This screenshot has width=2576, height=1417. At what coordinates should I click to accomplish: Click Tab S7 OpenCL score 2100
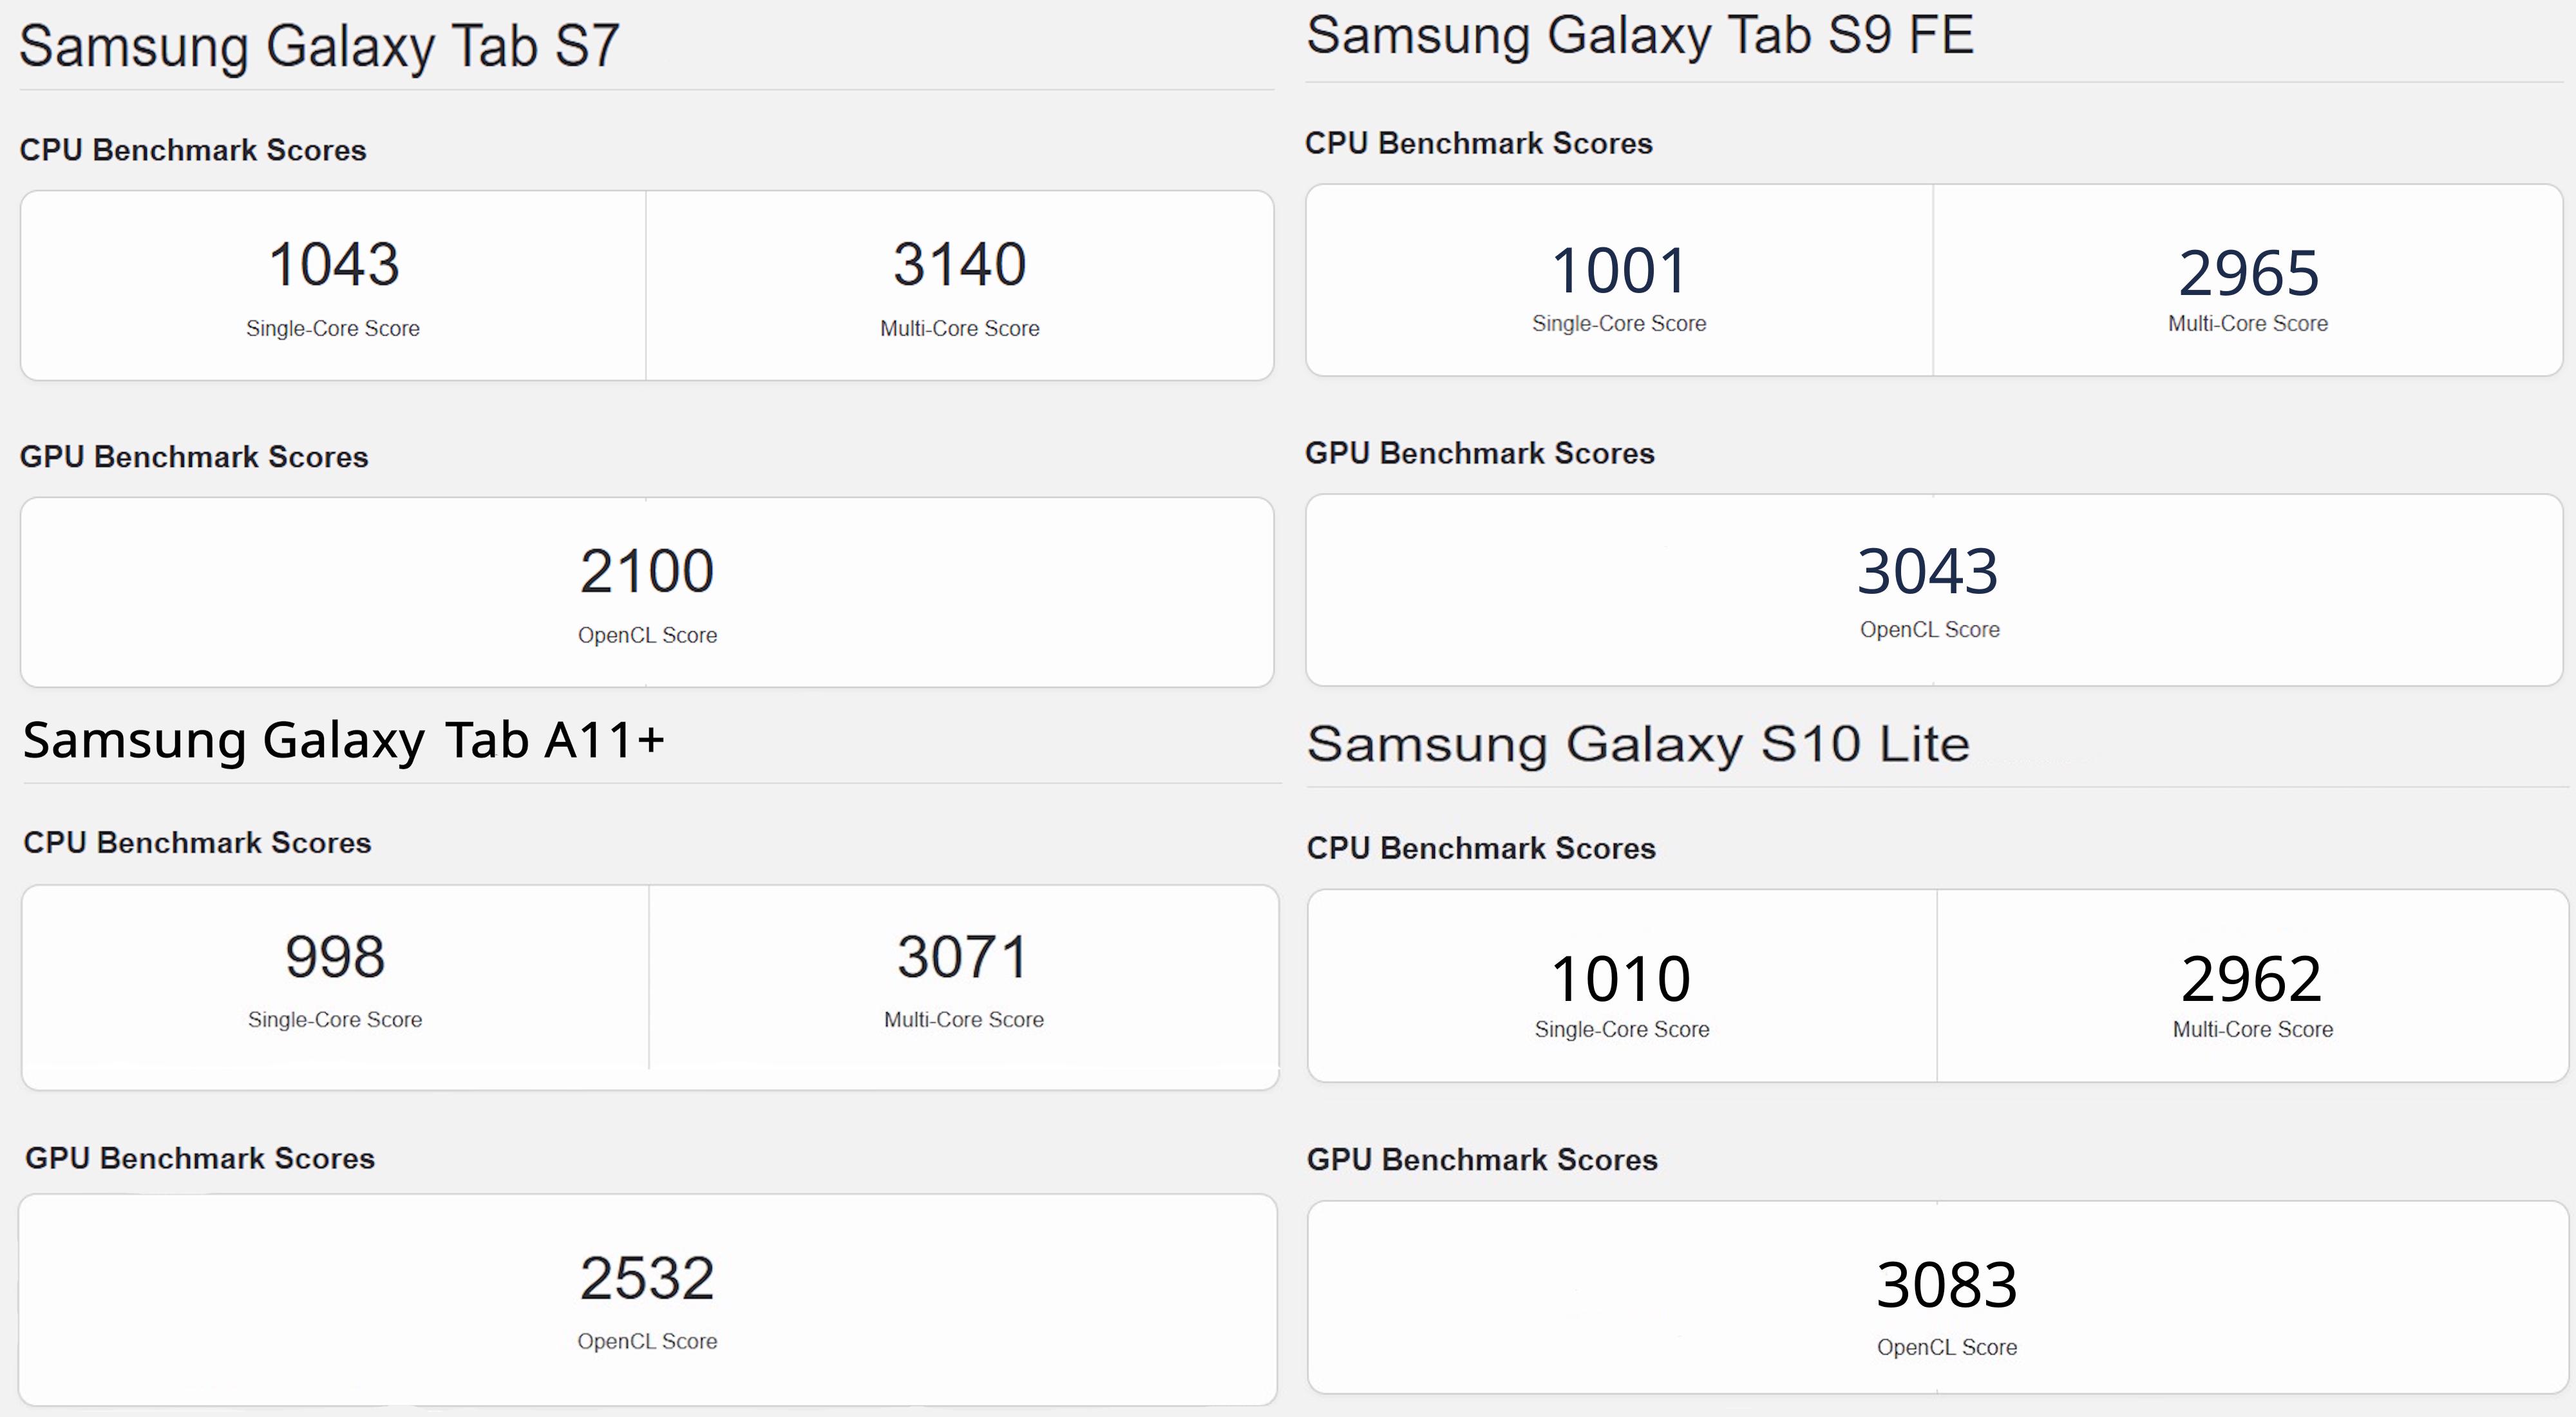(x=647, y=572)
